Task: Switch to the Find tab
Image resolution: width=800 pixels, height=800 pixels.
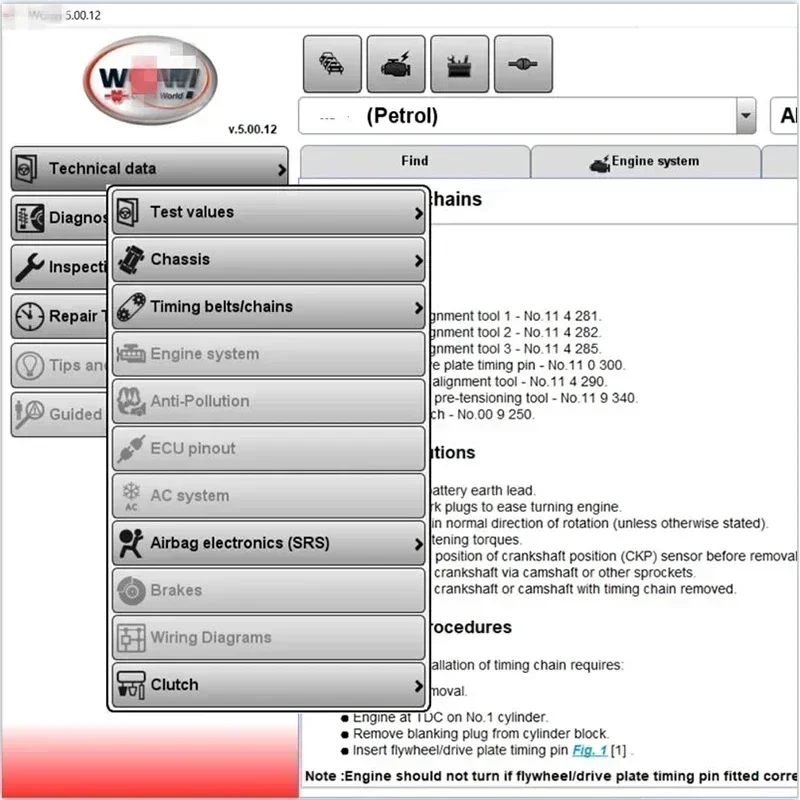Action: click(414, 161)
